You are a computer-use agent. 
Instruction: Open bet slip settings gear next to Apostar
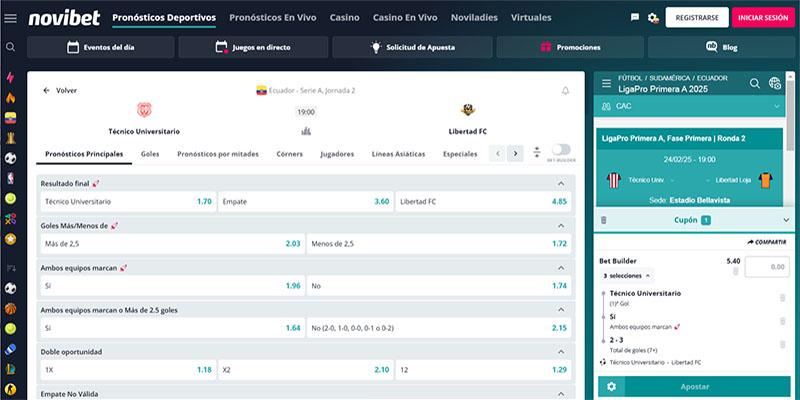coord(611,387)
